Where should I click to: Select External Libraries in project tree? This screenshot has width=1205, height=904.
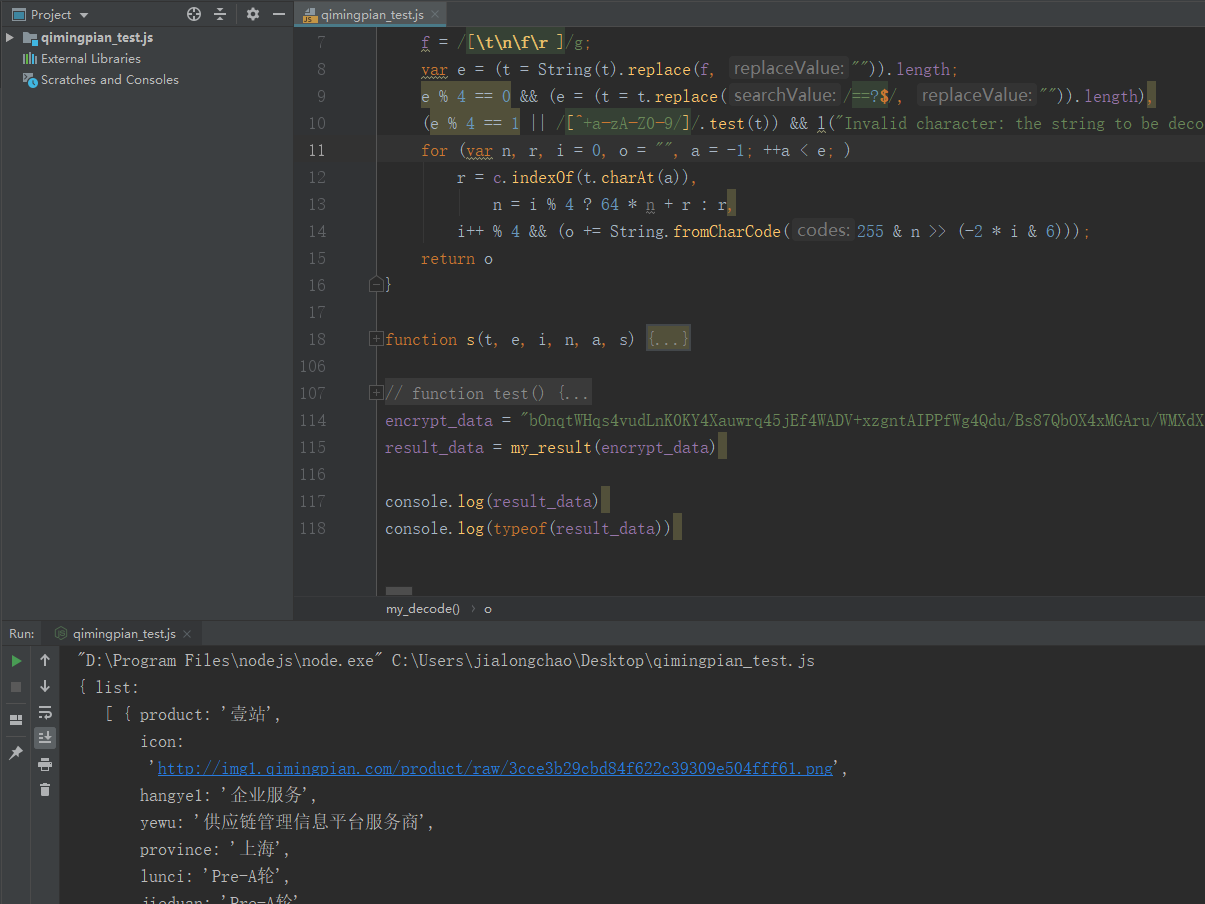tap(90, 59)
